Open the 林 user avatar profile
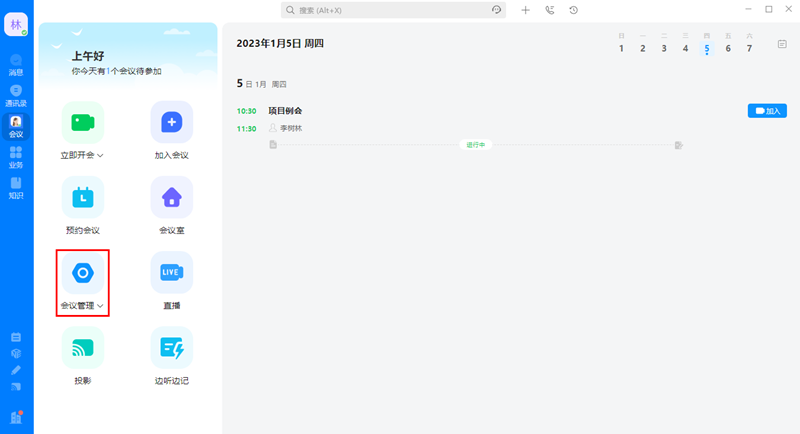The height and width of the screenshot is (434, 800). 16,24
